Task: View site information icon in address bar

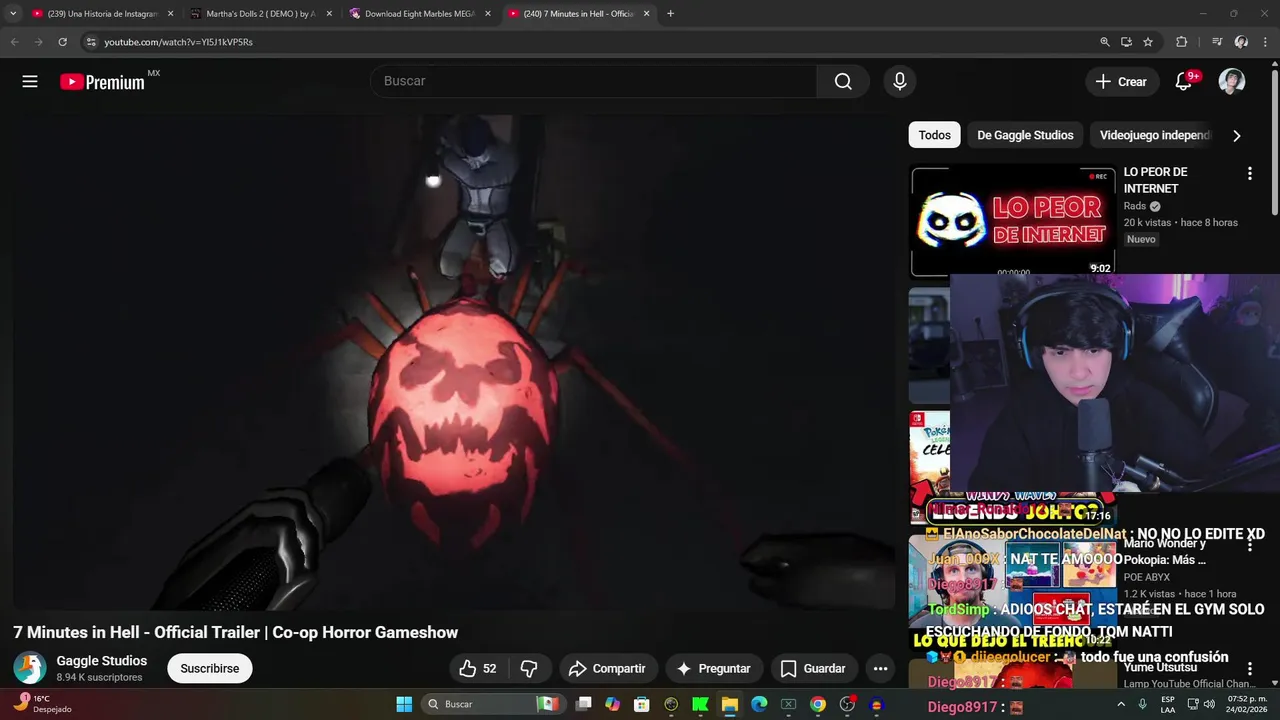Action: (91, 42)
